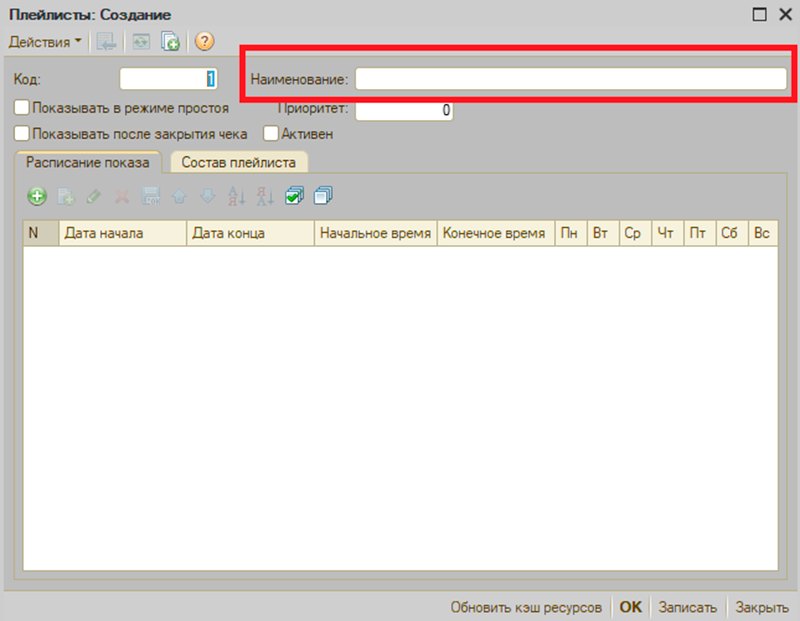The height and width of the screenshot is (621, 800).
Task: Click the check all flags icon
Action: 294,196
